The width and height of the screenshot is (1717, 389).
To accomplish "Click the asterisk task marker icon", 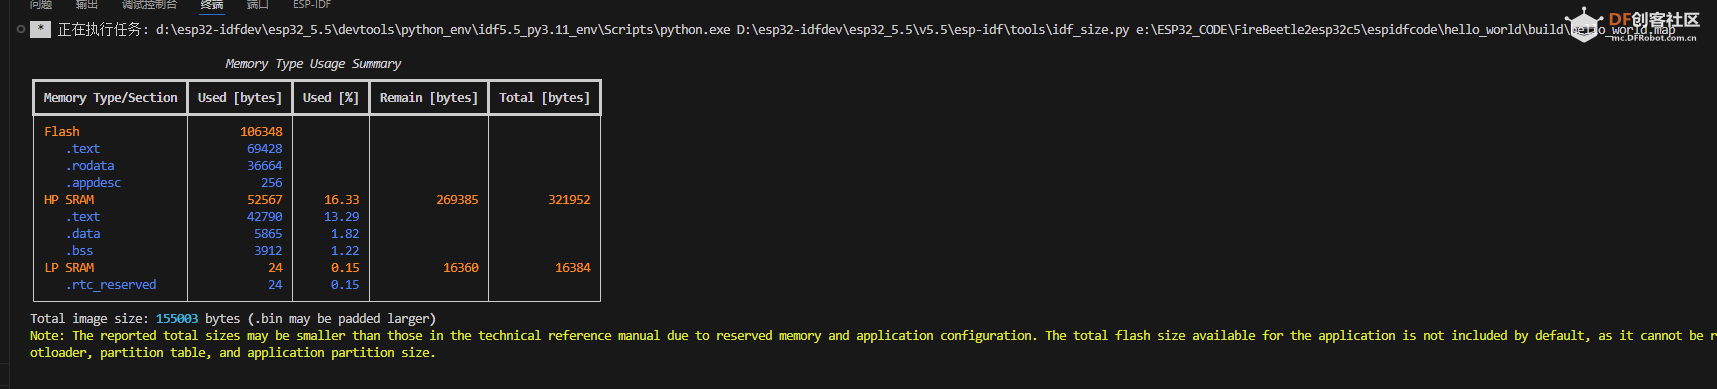I will [40, 29].
